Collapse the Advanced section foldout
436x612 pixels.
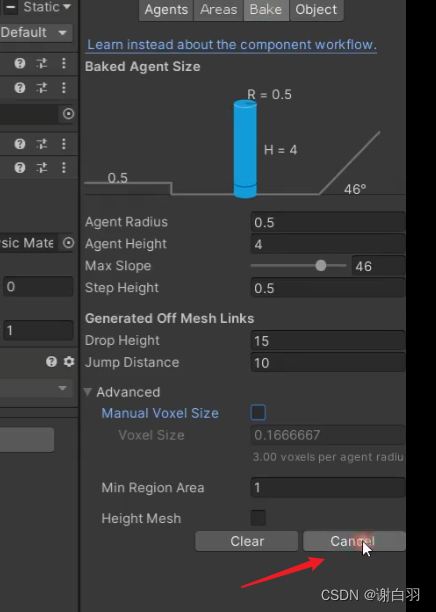(88, 392)
